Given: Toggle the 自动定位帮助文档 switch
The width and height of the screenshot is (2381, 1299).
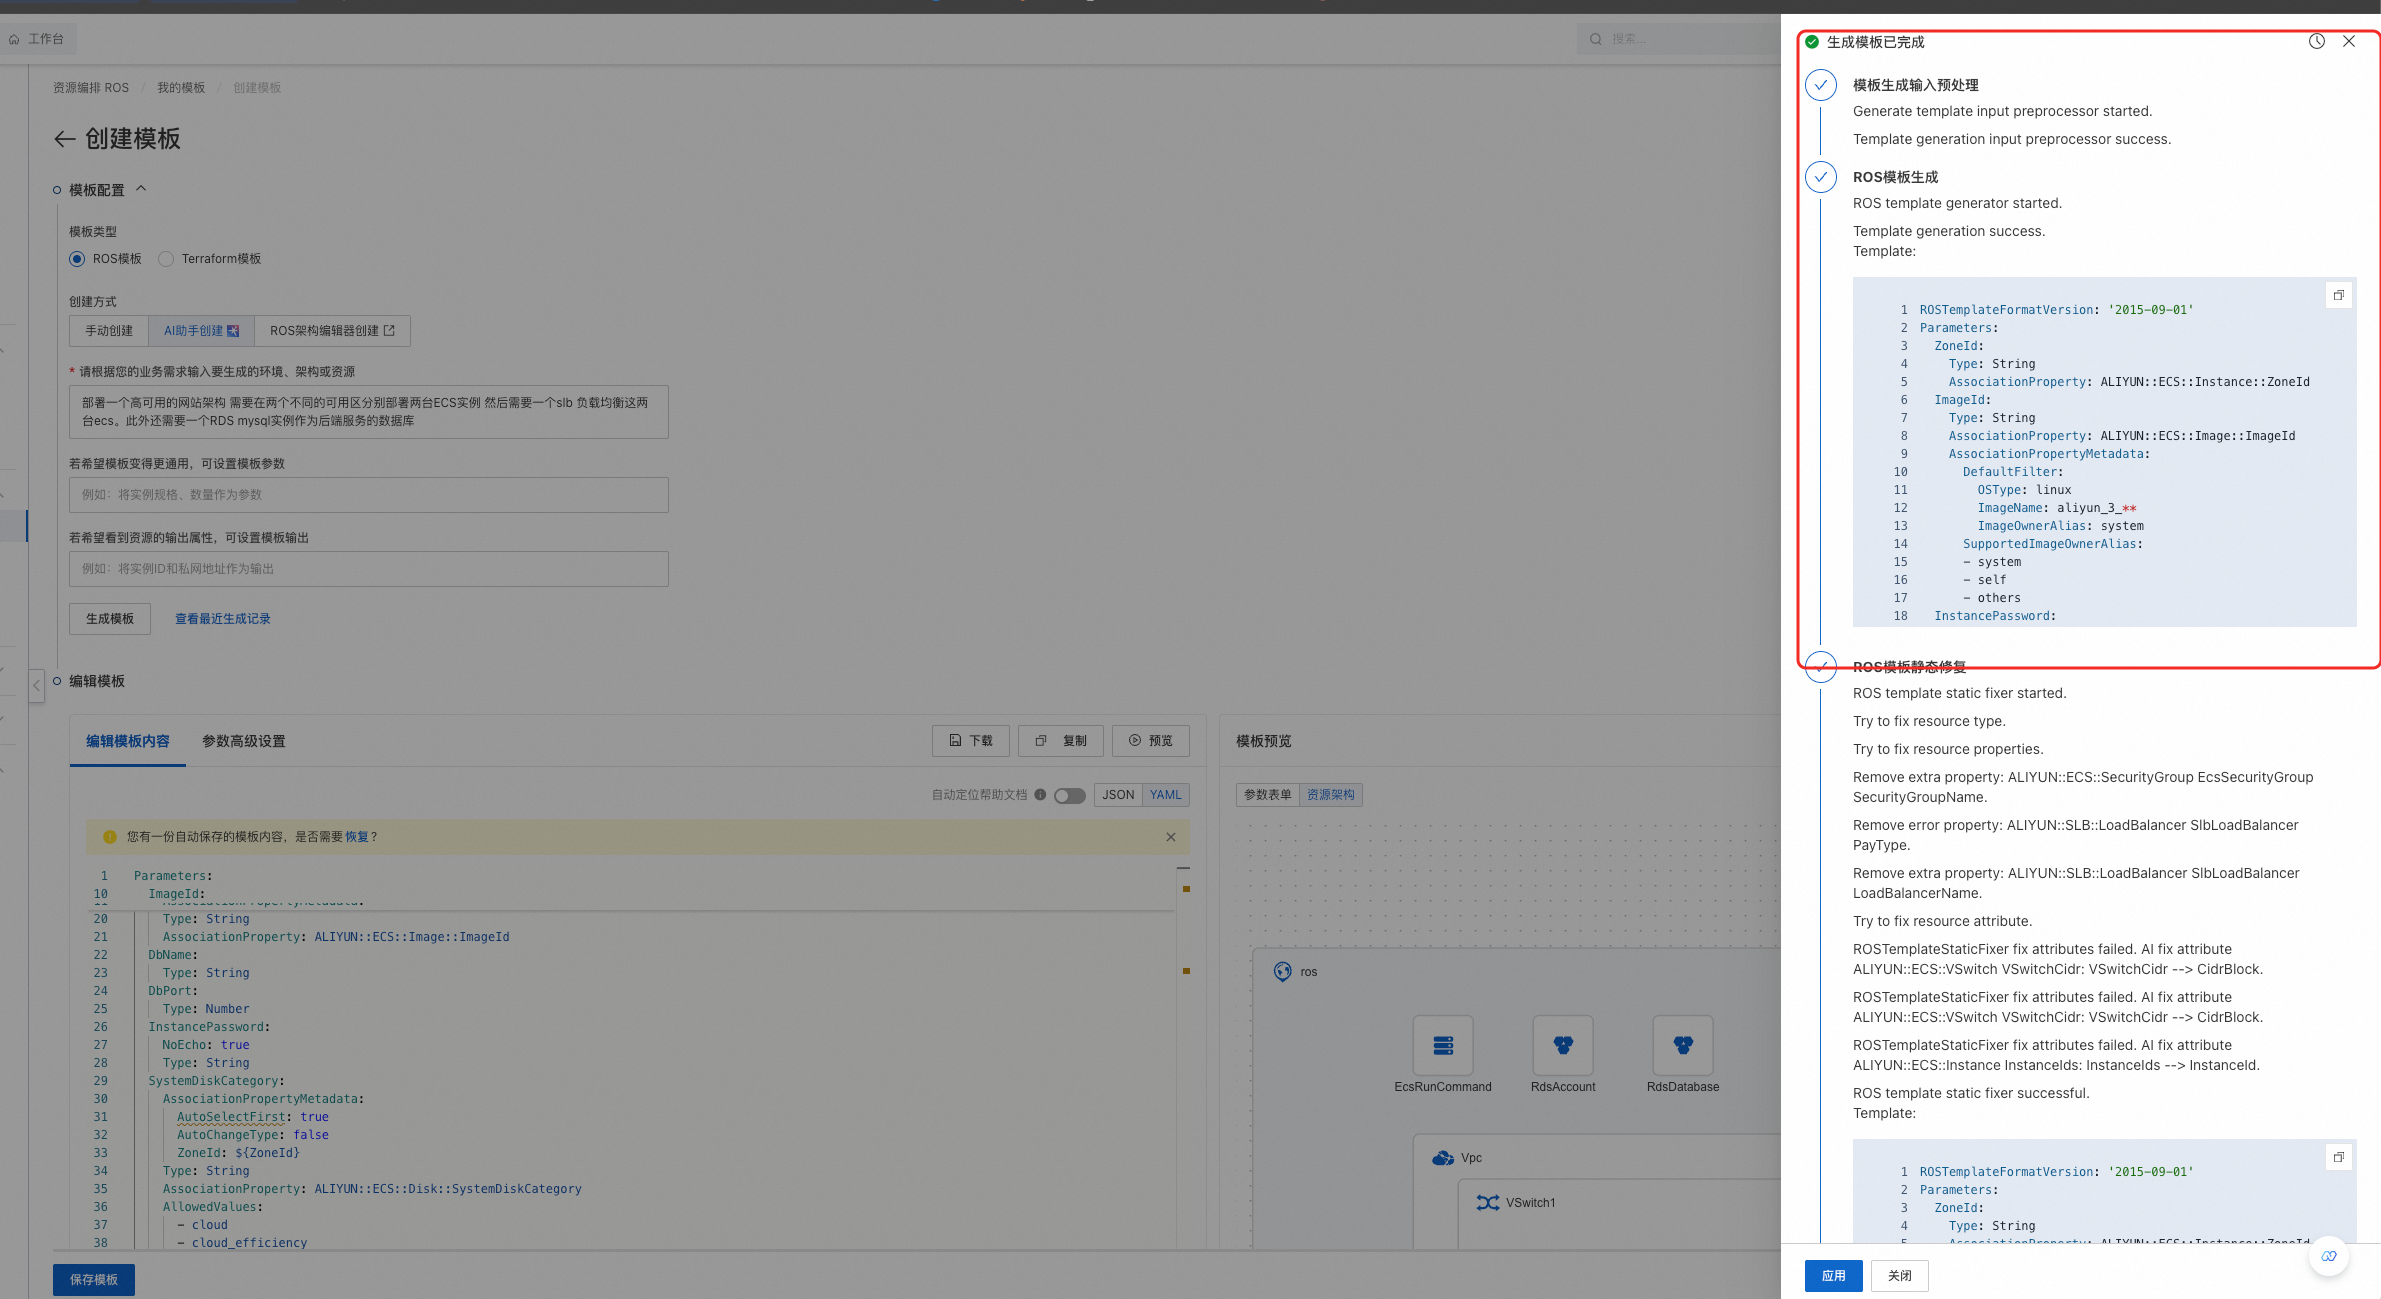Looking at the screenshot, I should 1069,795.
